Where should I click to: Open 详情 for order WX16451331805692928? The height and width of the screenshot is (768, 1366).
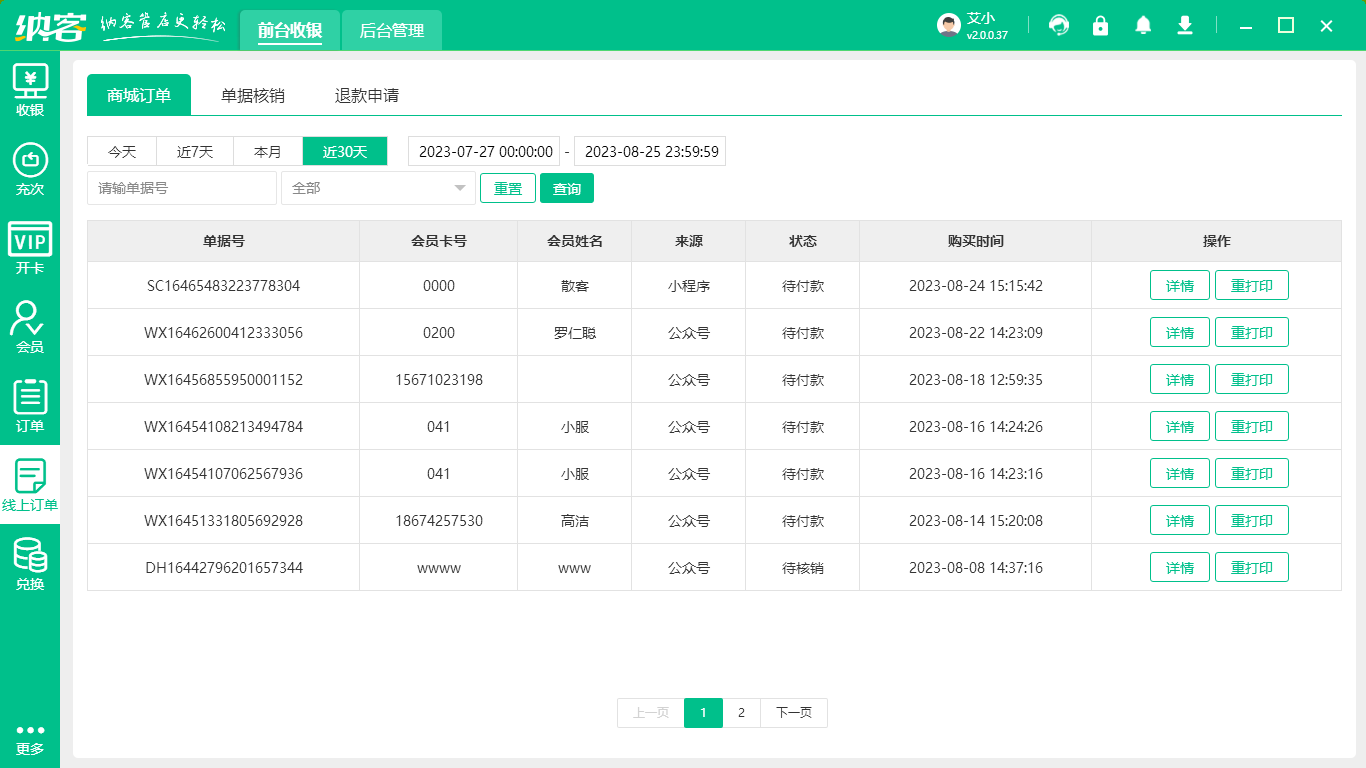pyautogui.click(x=1180, y=520)
